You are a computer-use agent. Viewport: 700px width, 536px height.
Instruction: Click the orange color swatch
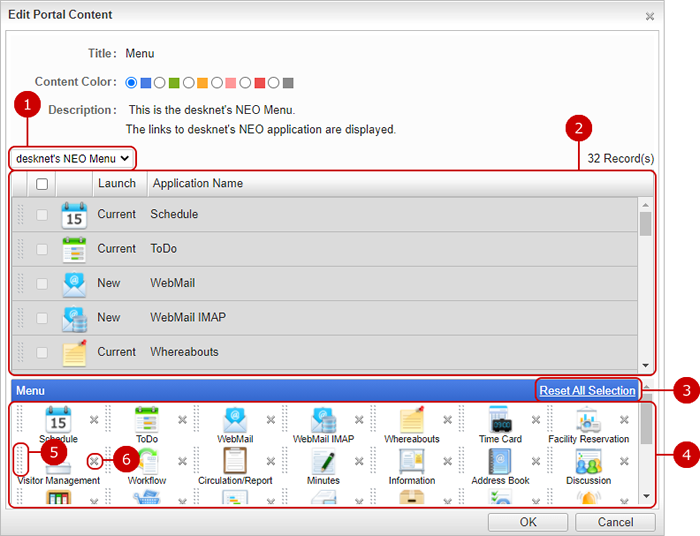click(203, 83)
